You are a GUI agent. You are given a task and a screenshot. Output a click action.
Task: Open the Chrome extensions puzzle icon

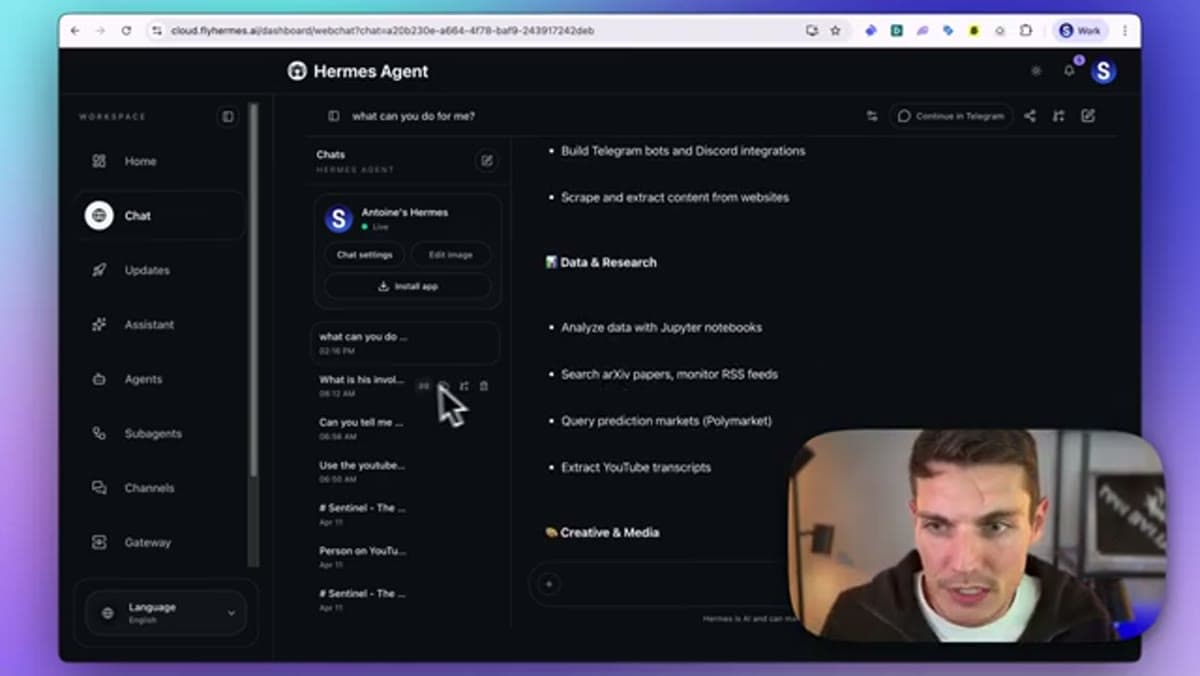(1025, 31)
